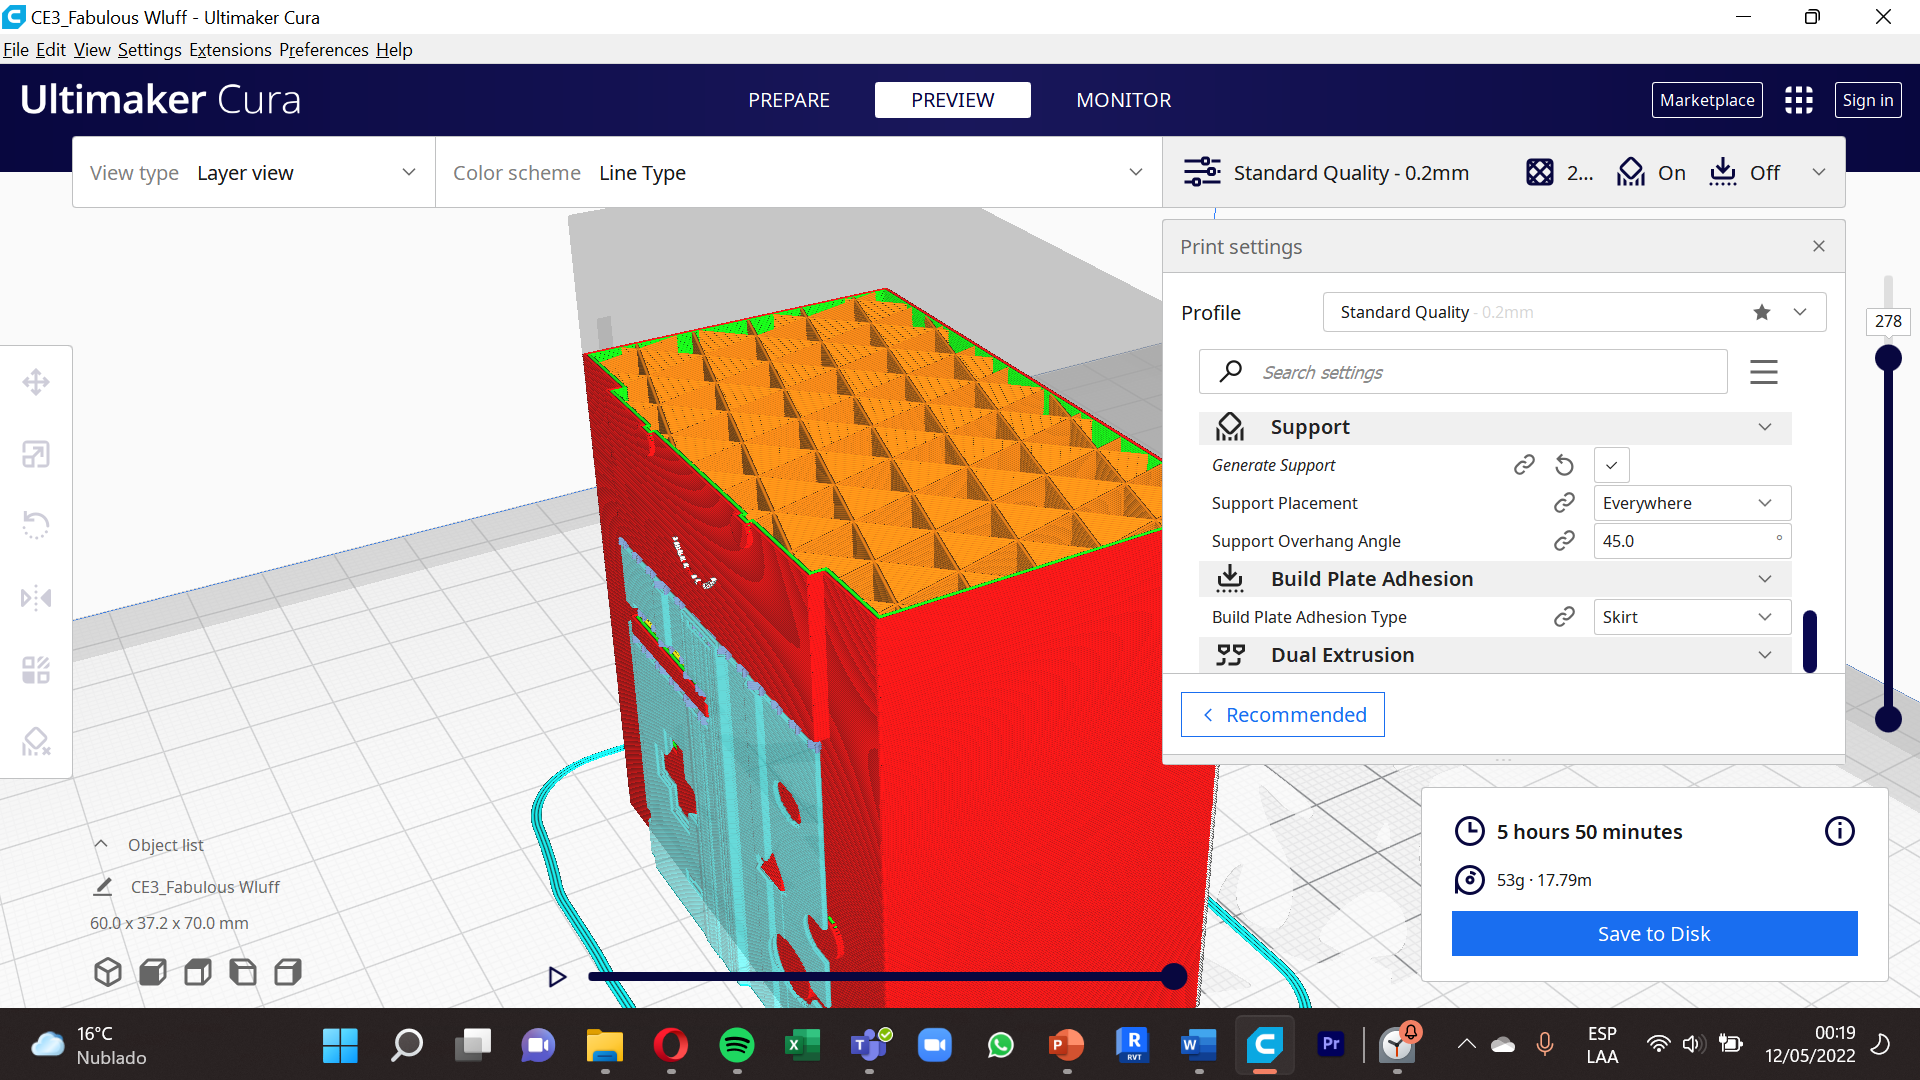1920x1080 pixels.
Task: Click the bottom handle of layer slider
Action: coord(1888,719)
